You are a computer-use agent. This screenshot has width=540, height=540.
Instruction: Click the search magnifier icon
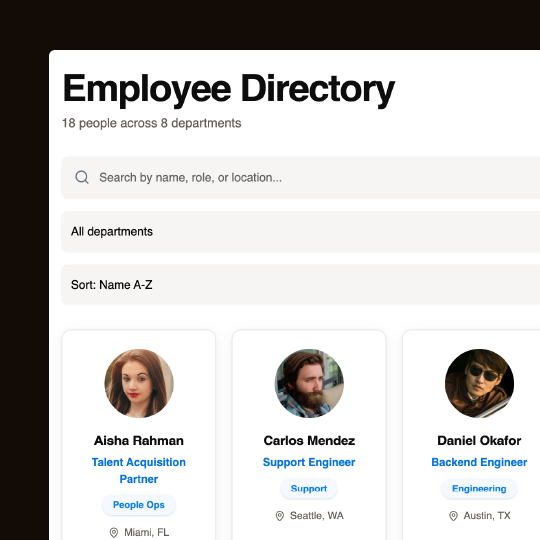(x=82, y=177)
